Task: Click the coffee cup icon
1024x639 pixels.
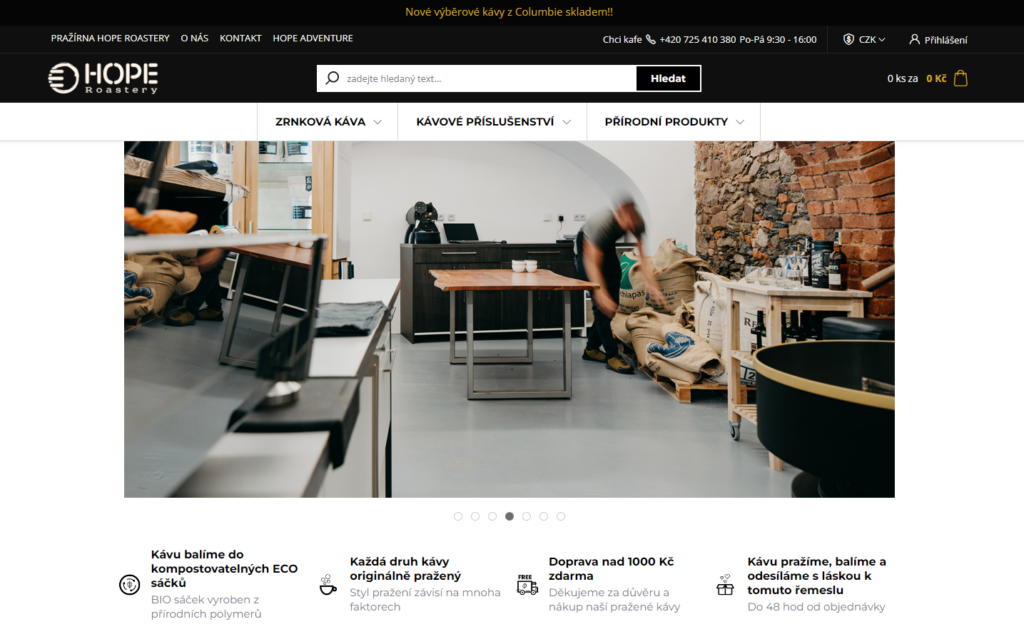Action: (328, 584)
